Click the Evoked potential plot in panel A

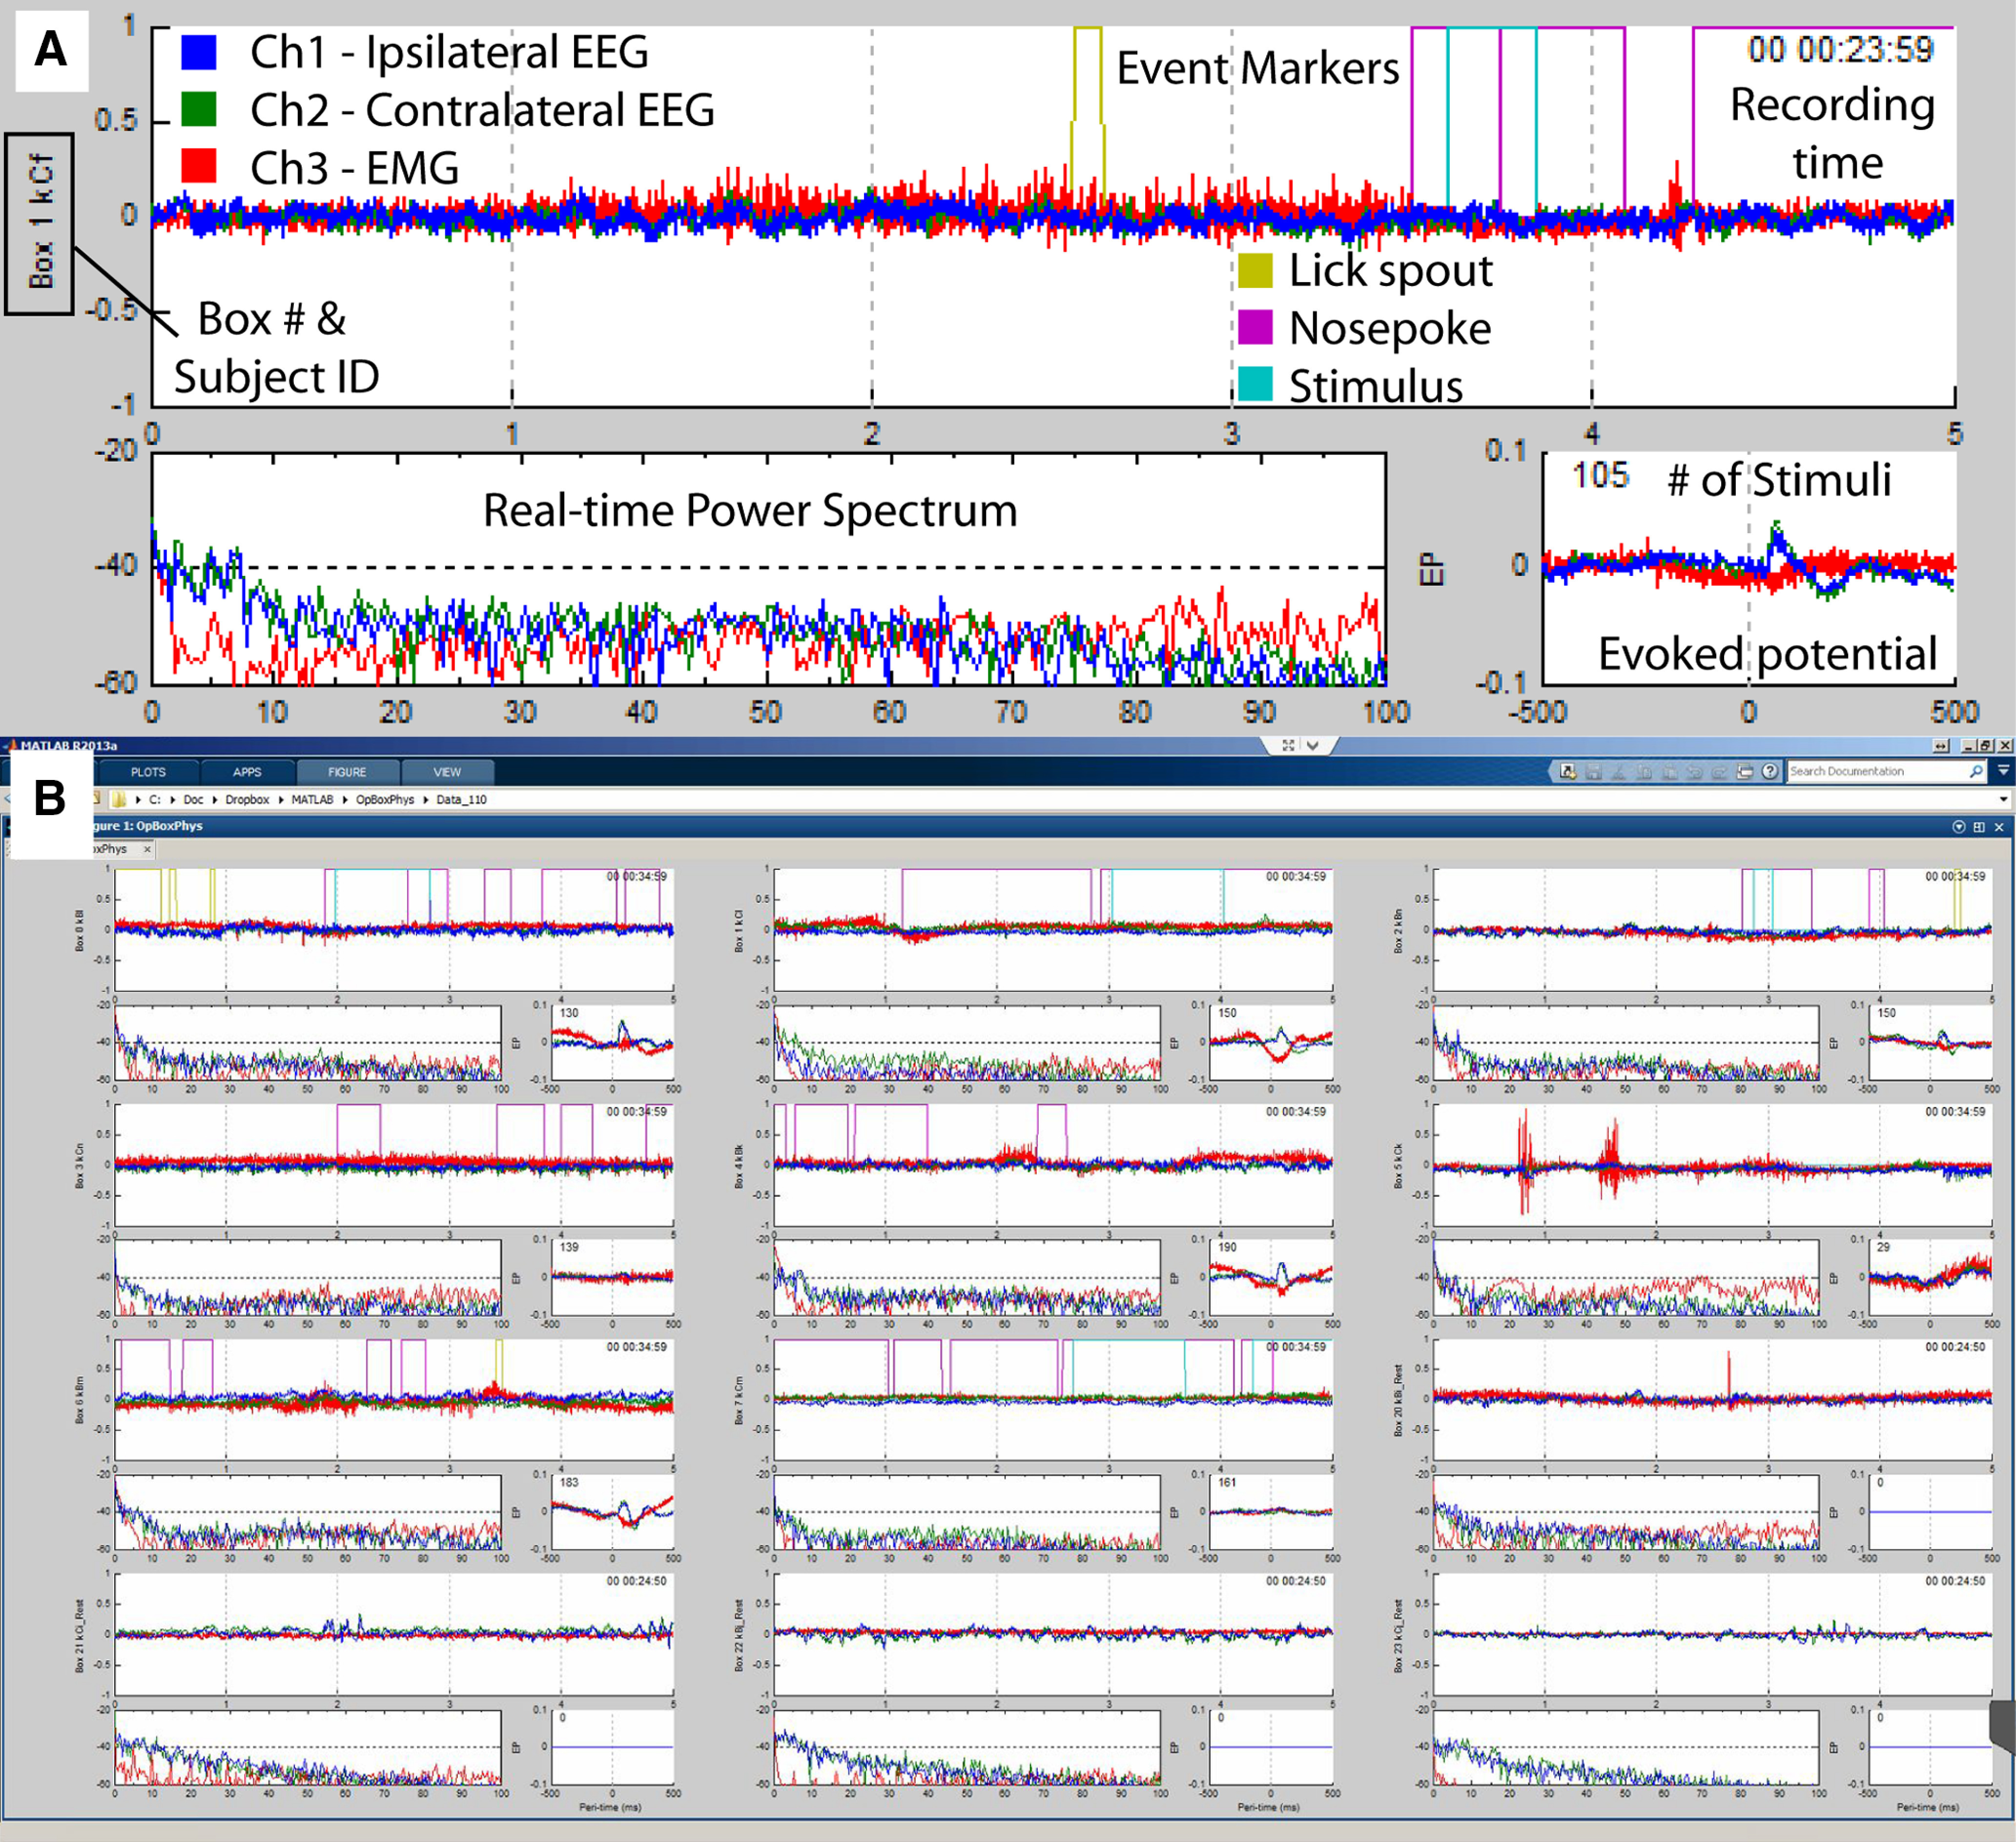pos(1749,569)
